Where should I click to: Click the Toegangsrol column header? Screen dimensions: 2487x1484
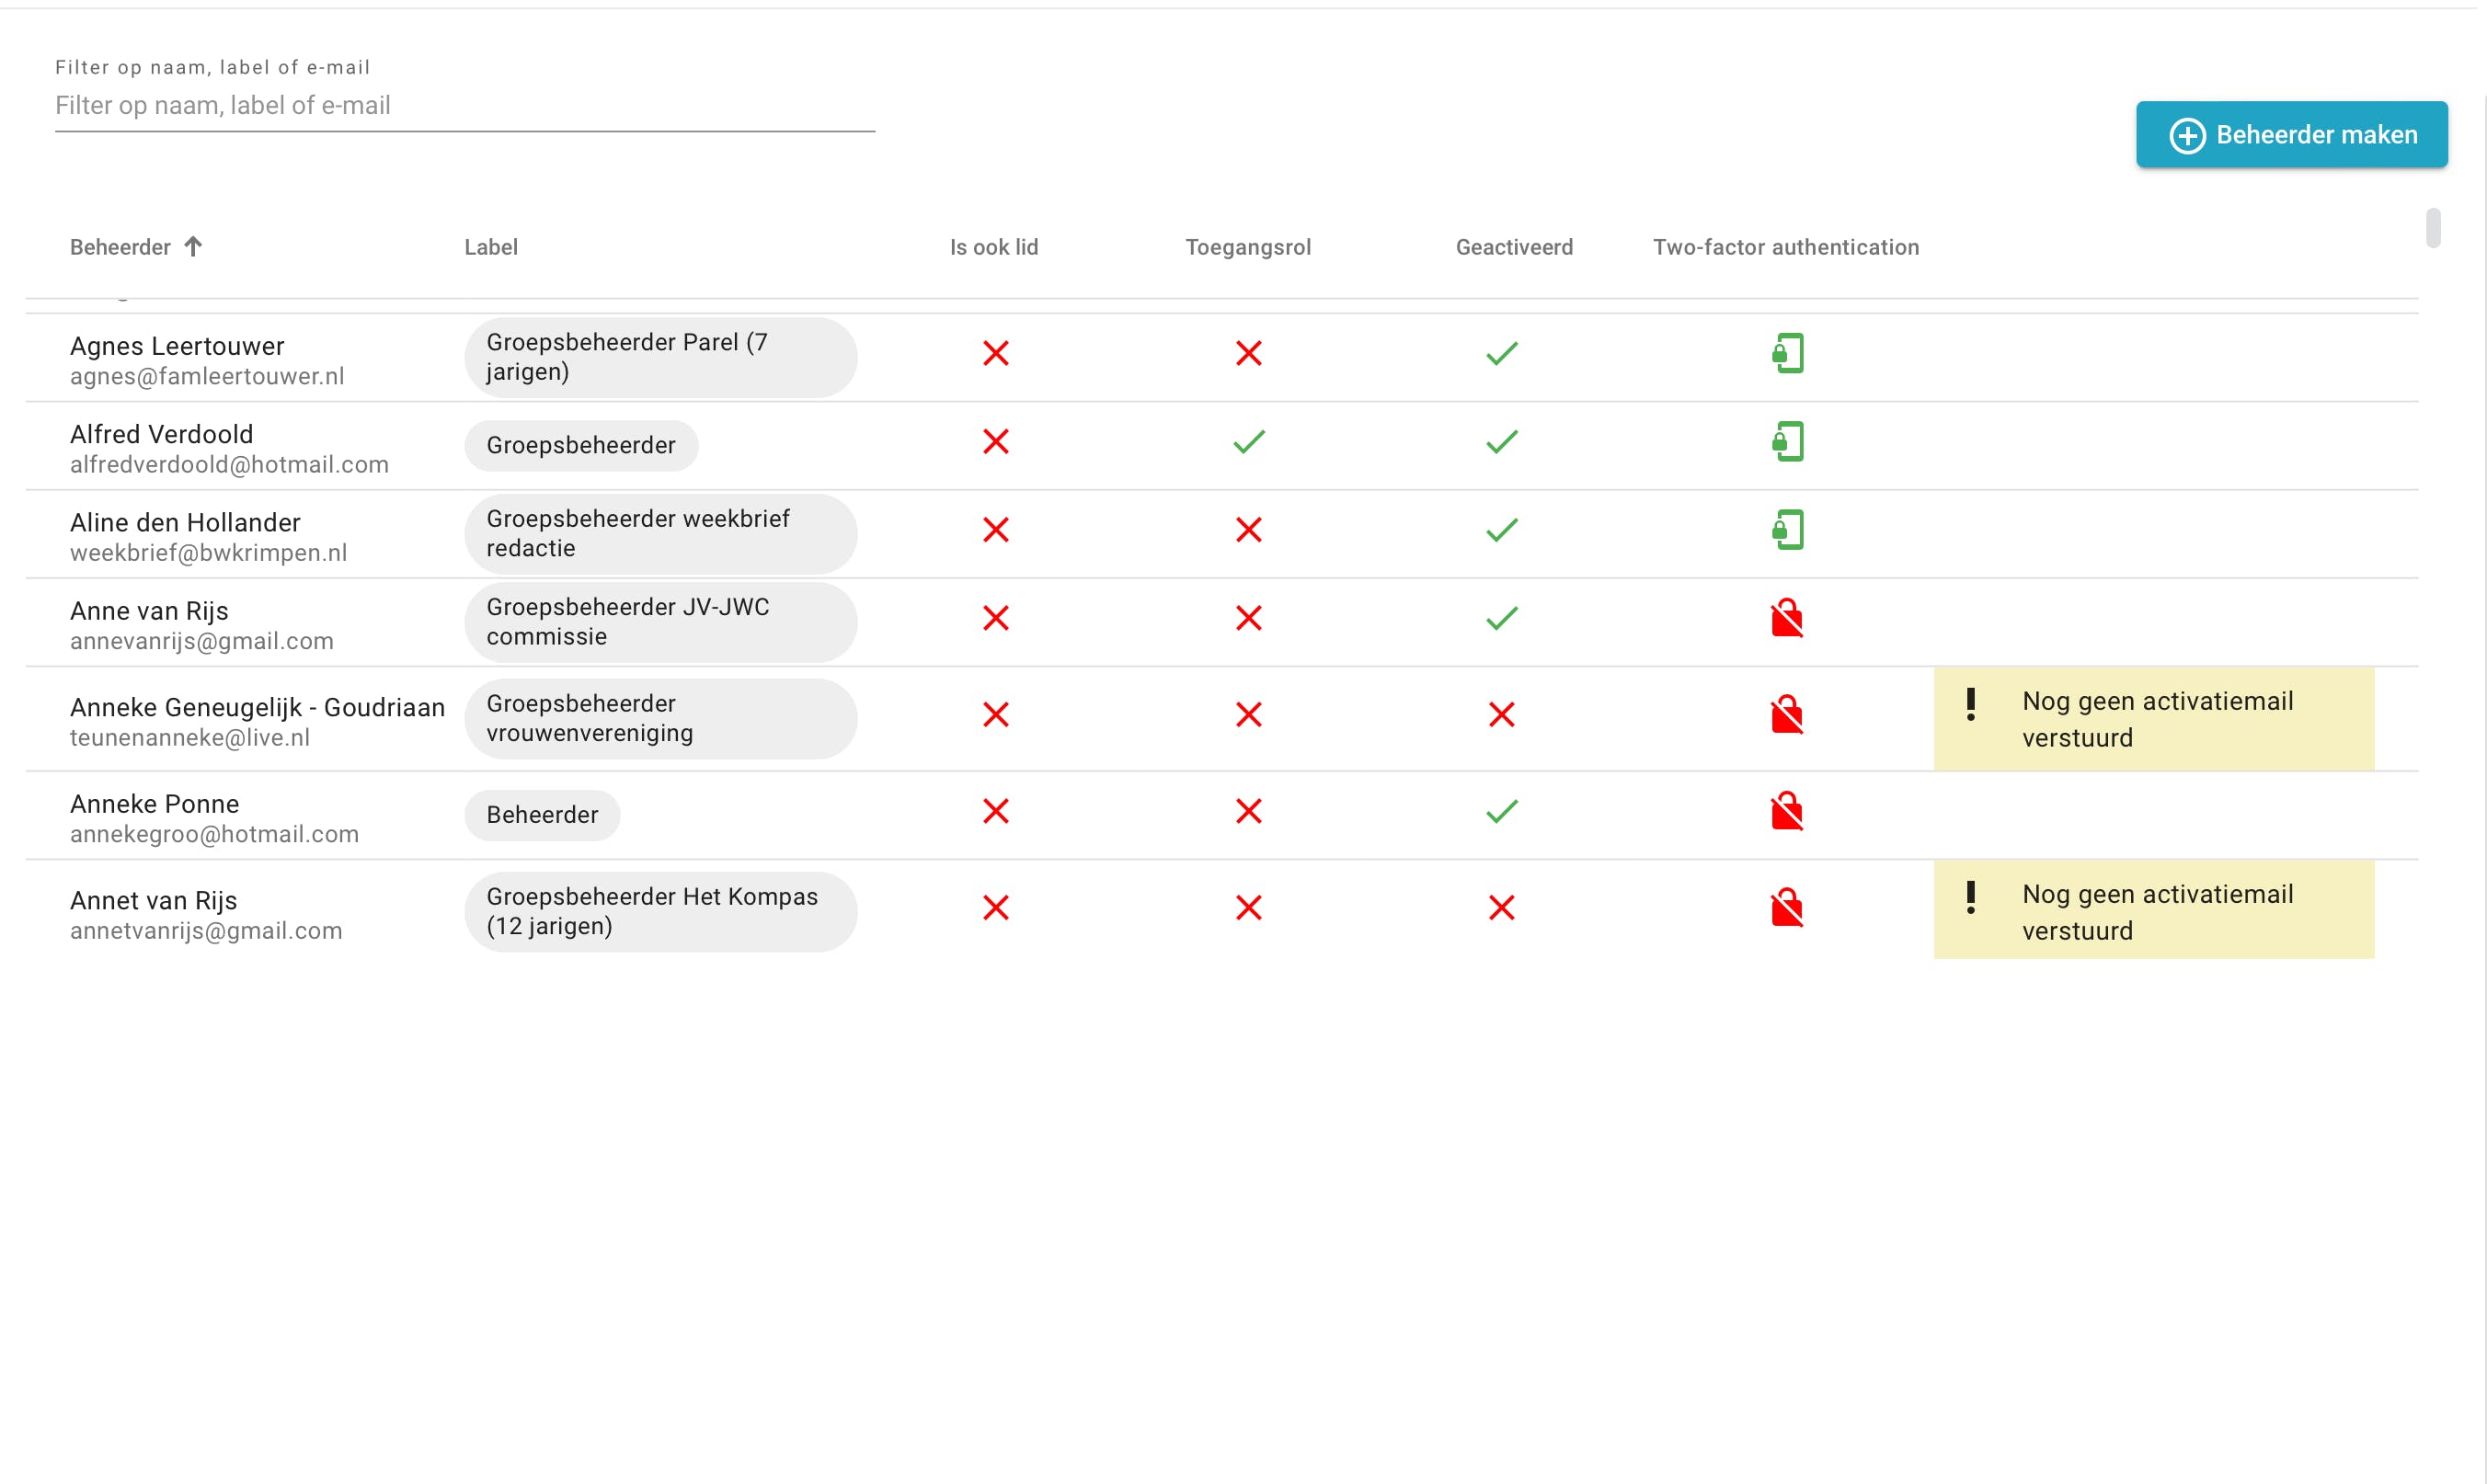[1247, 247]
